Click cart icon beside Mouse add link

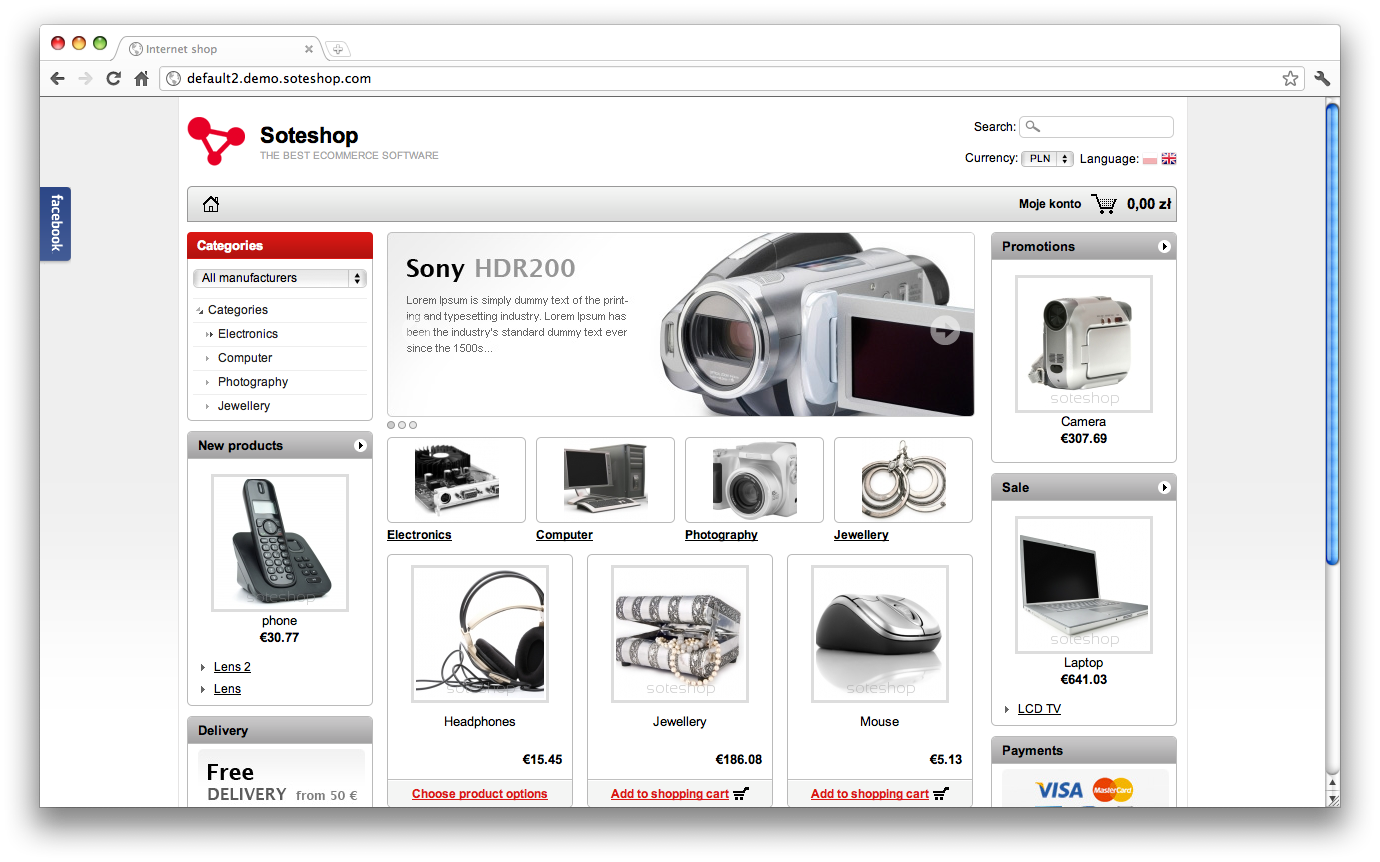(941, 794)
